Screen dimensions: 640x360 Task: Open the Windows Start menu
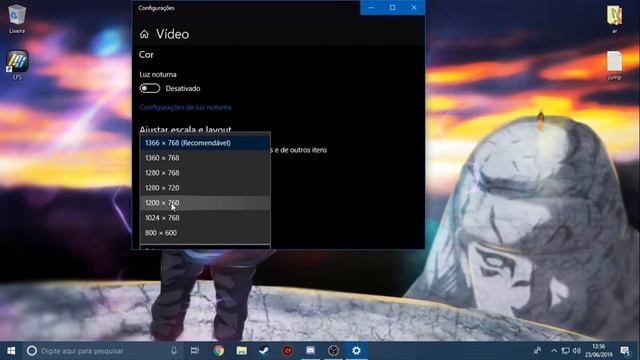pos(11,351)
